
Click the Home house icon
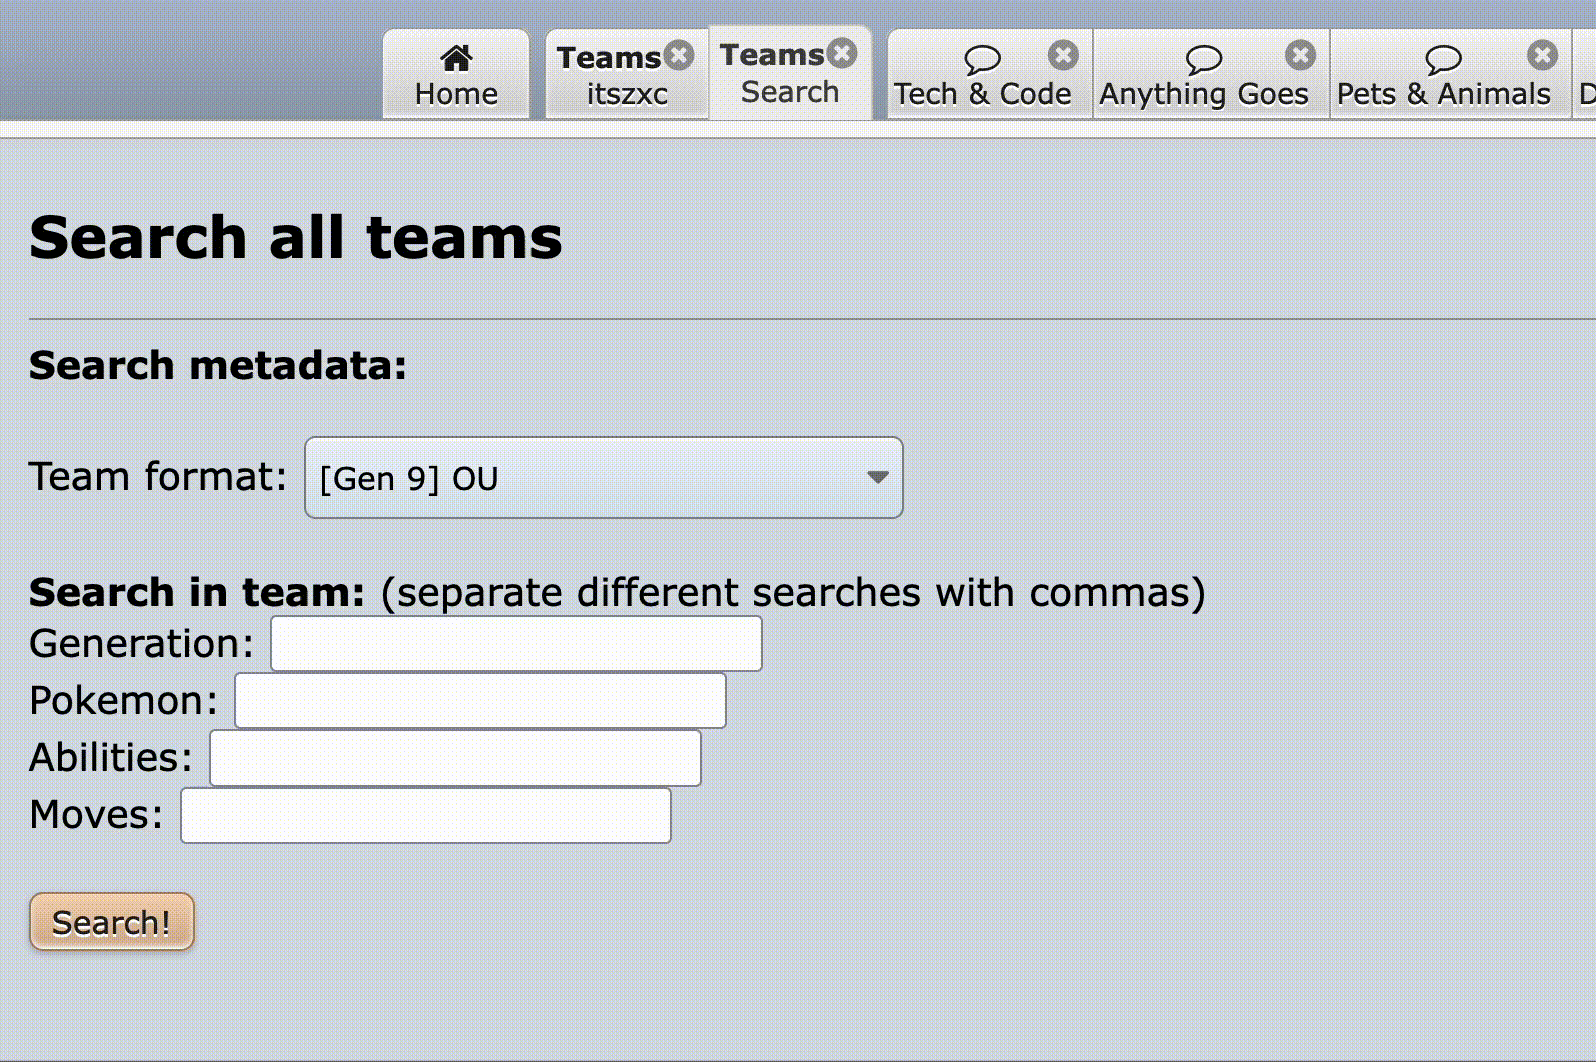456,58
